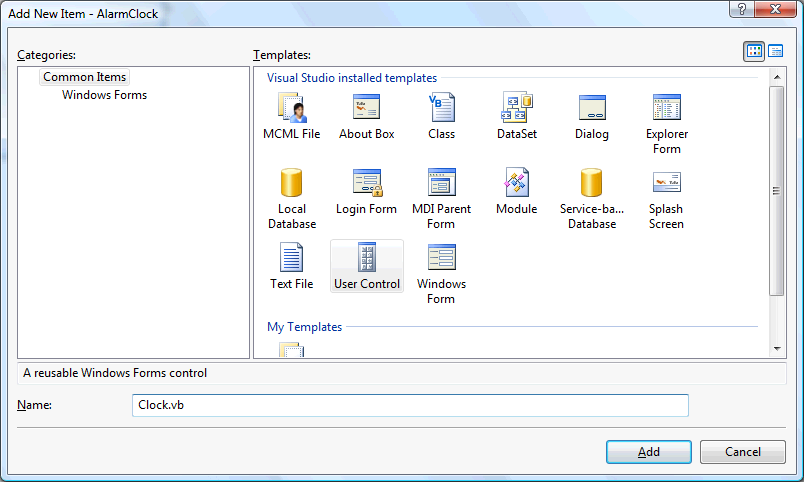Click the Name text field containing Clock.vb
Image resolution: width=804 pixels, height=482 pixels.
410,405
